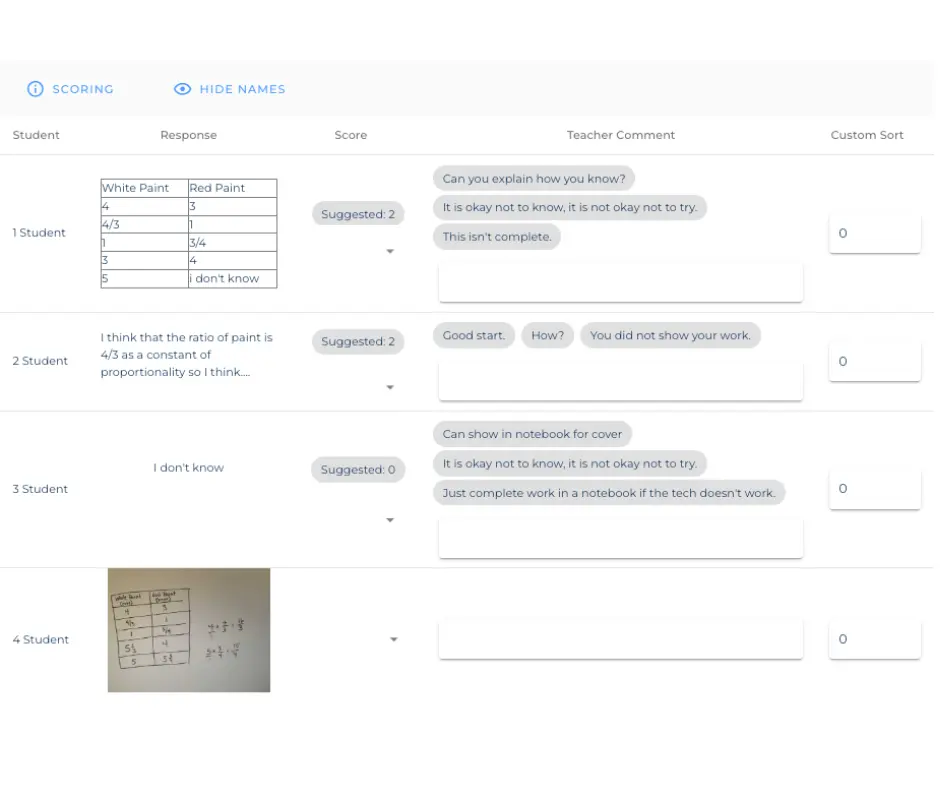
Task: Click the Student column header
Action: click(36, 135)
